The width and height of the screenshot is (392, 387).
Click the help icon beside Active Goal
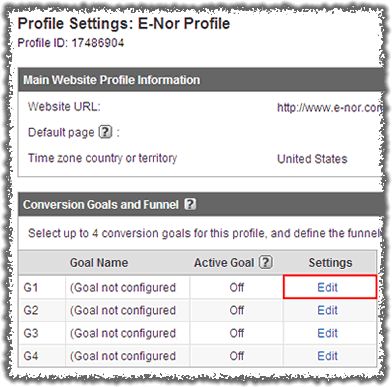pos(266,262)
